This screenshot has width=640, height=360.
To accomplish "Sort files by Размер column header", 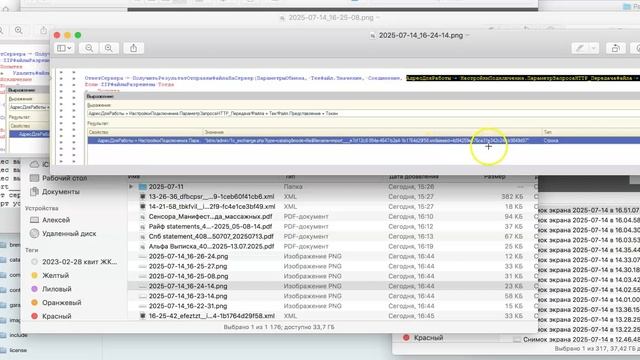I will (x=495, y=177).
